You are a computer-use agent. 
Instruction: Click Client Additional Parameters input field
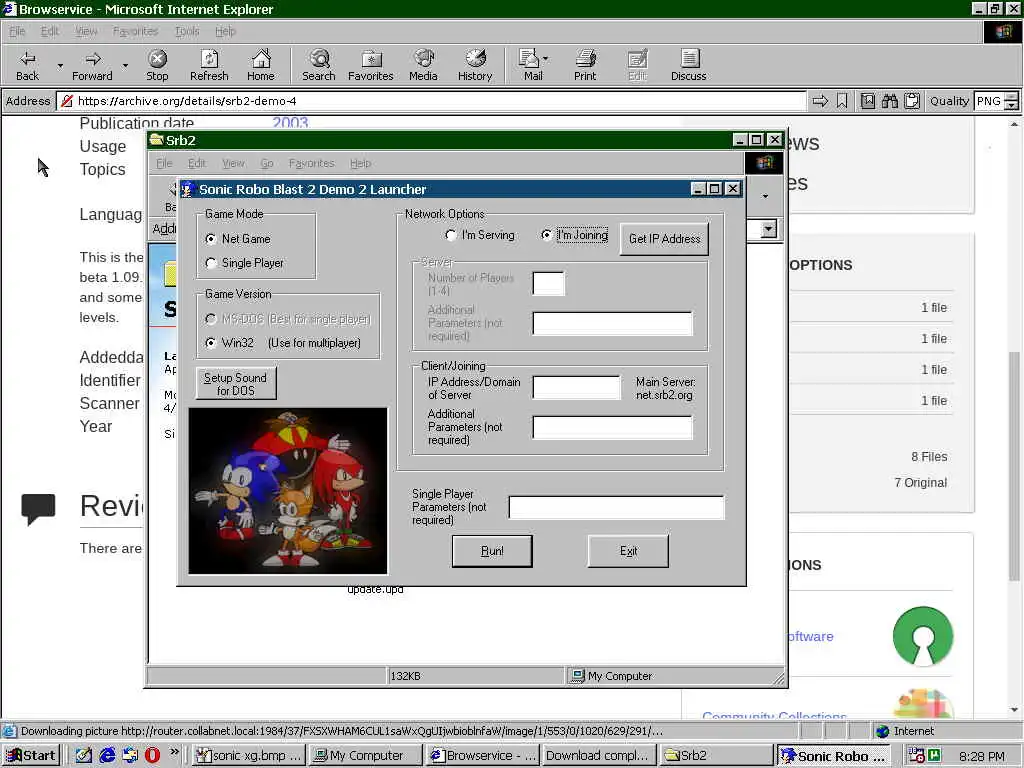tap(613, 428)
